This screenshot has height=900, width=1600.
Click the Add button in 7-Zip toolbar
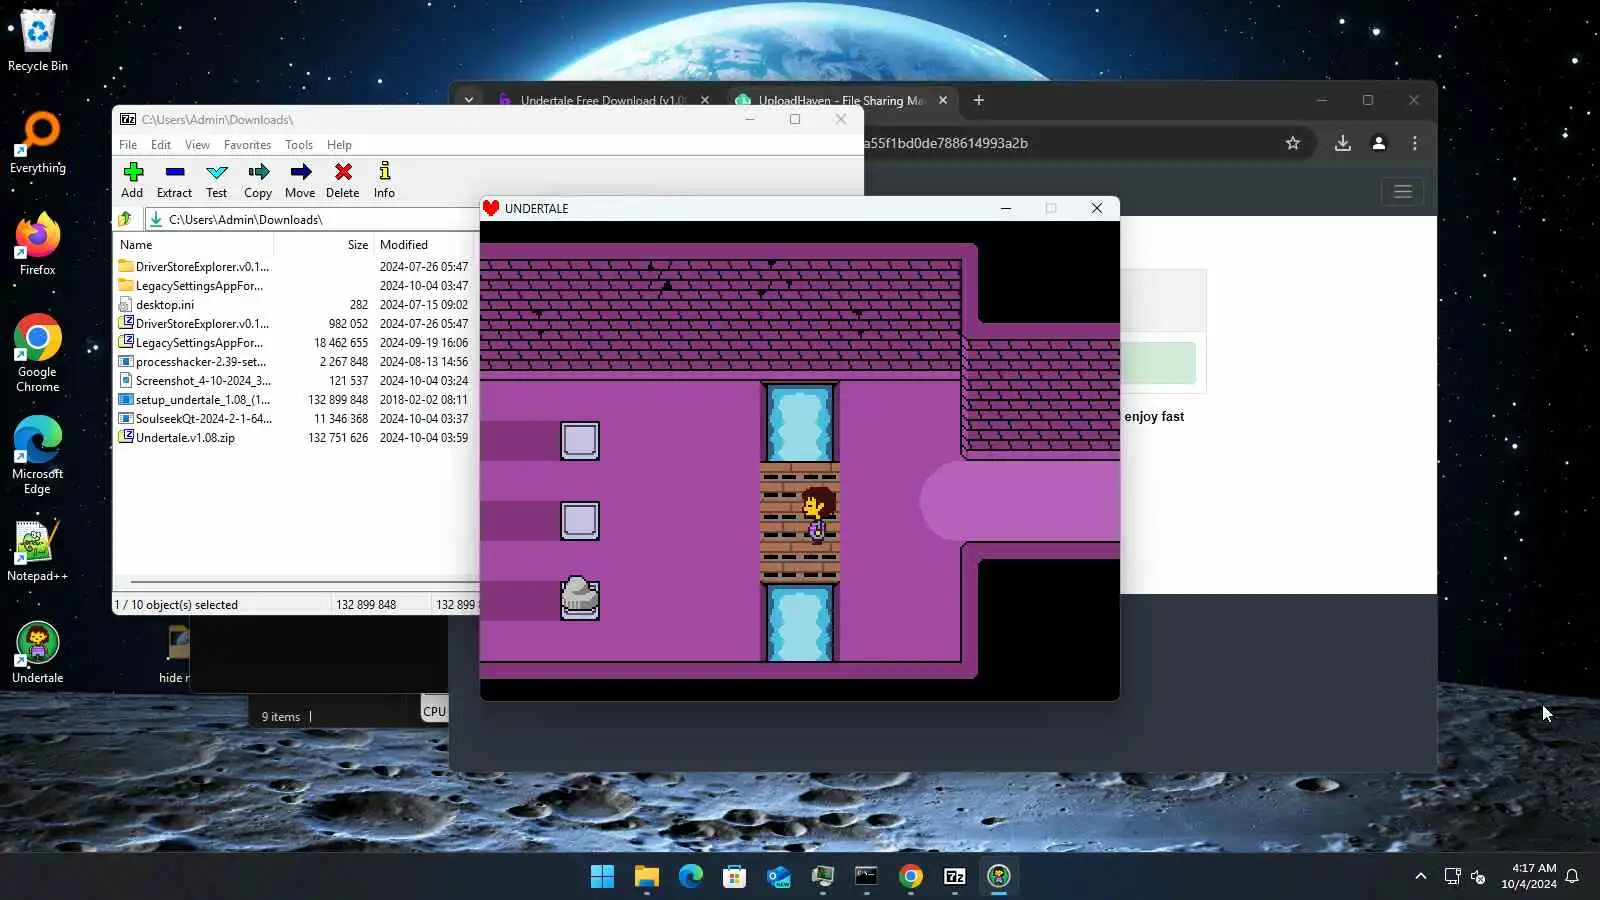(132, 180)
